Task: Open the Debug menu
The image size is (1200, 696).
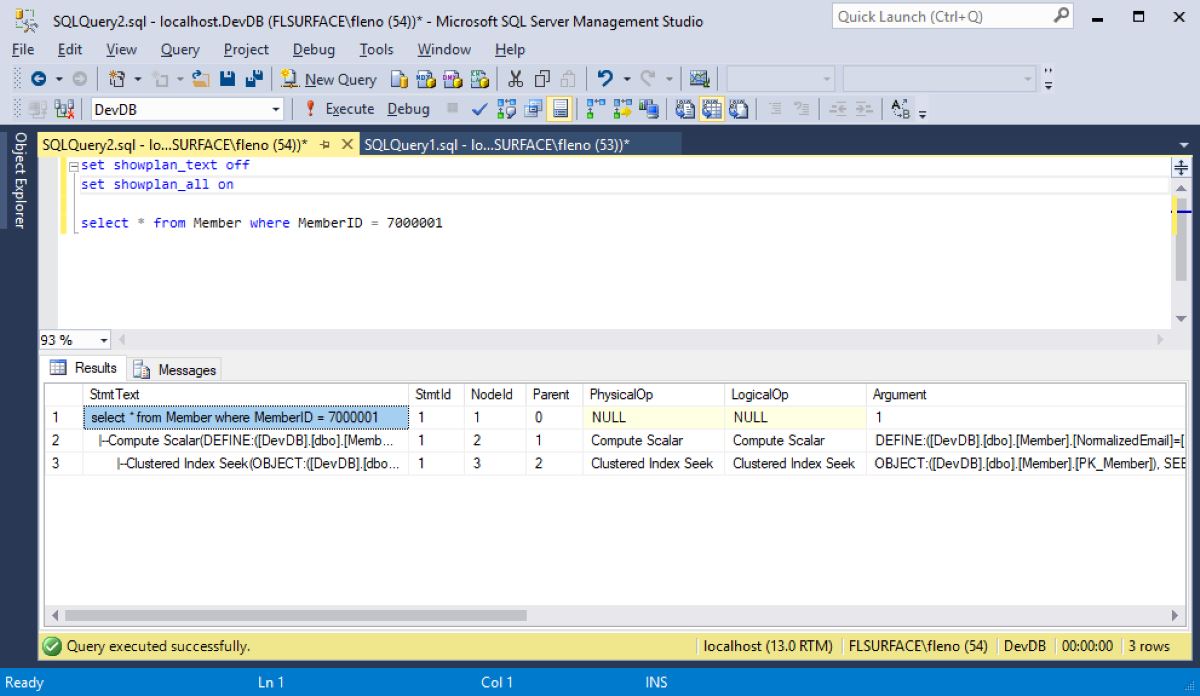Action: tap(314, 49)
